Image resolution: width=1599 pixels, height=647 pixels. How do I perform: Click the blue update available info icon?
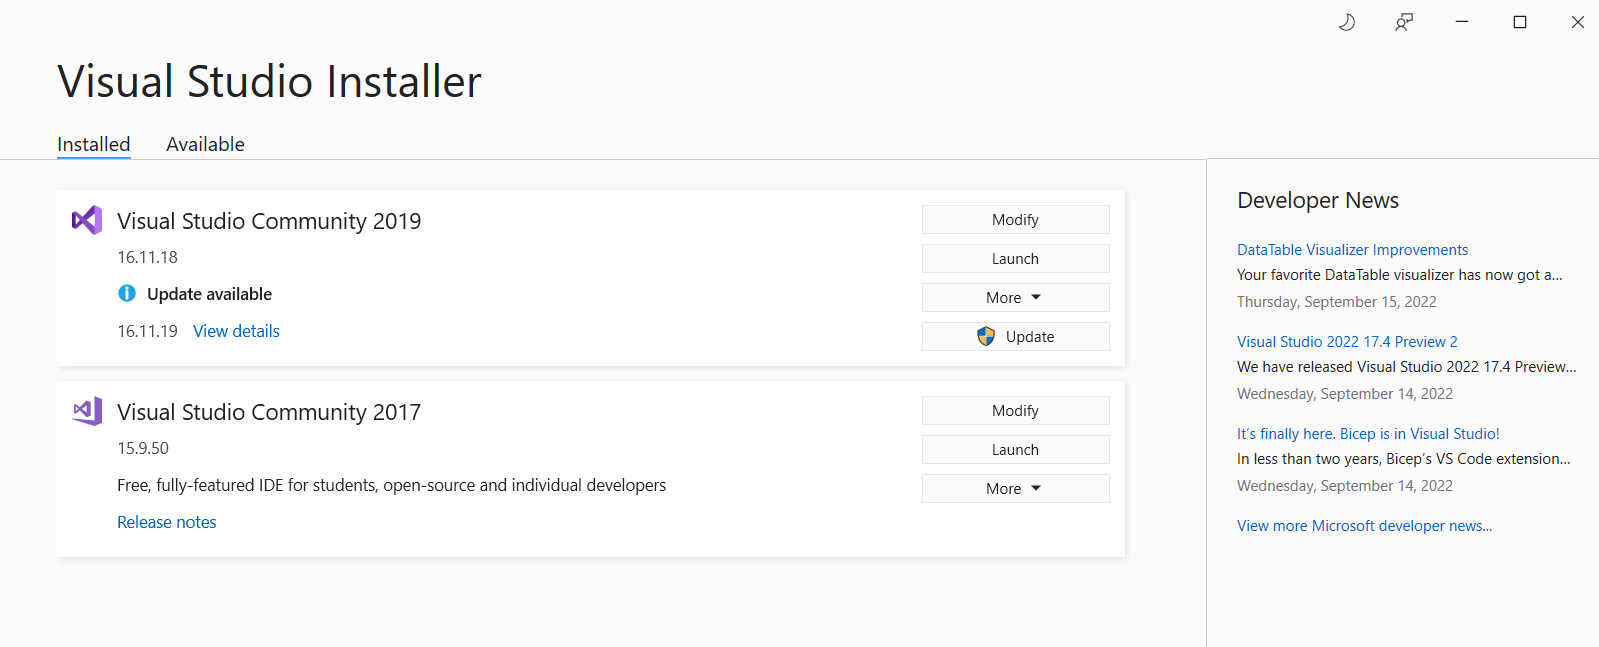coord(127,293)
